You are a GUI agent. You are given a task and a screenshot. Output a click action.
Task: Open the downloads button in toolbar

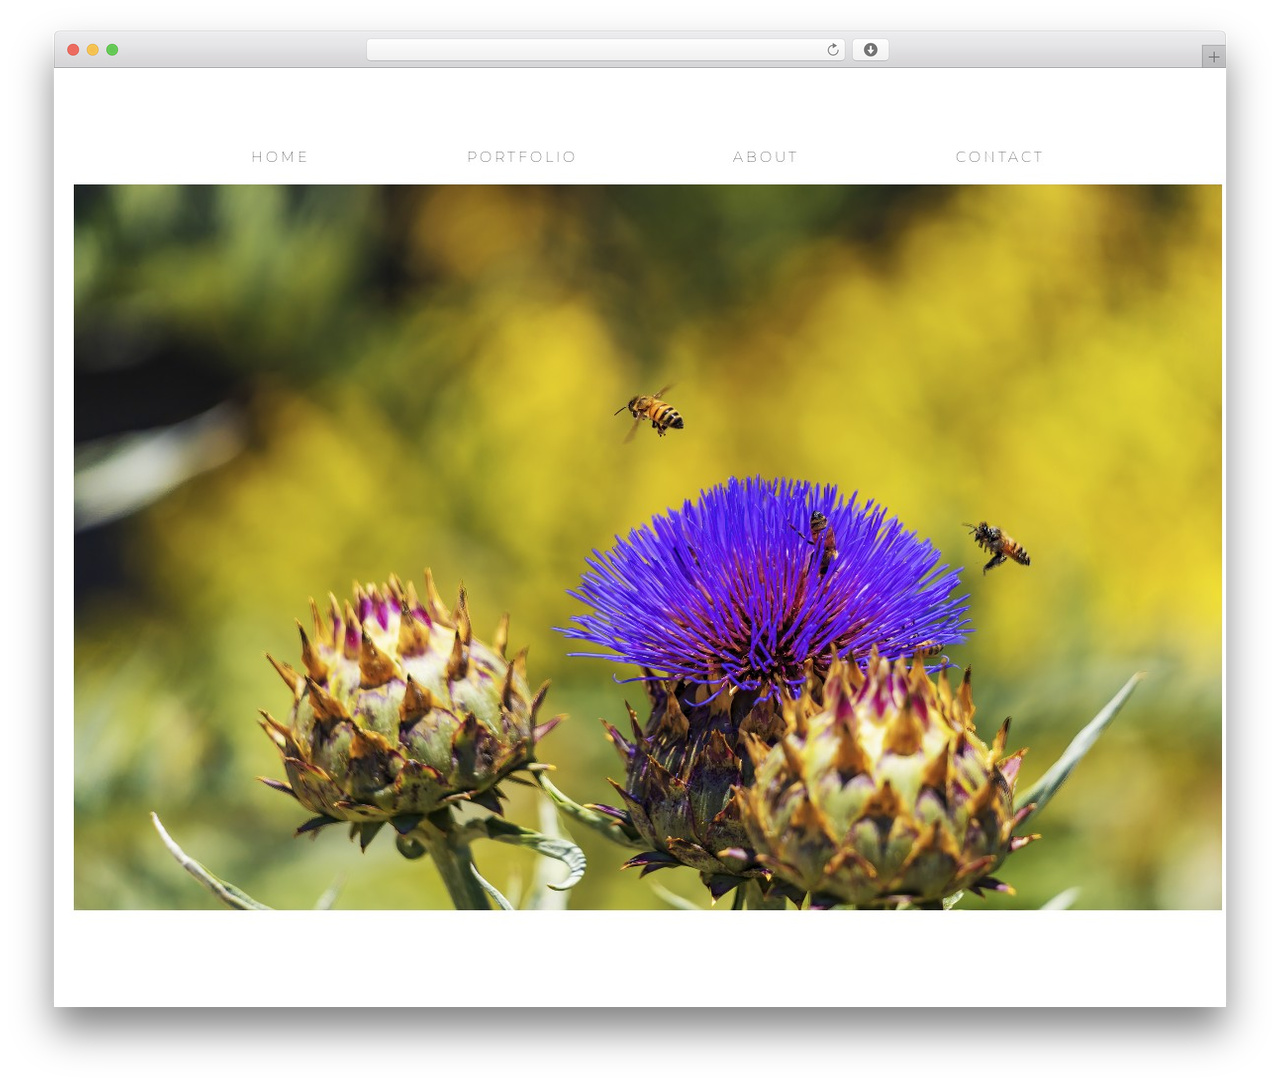click(870, 50)
